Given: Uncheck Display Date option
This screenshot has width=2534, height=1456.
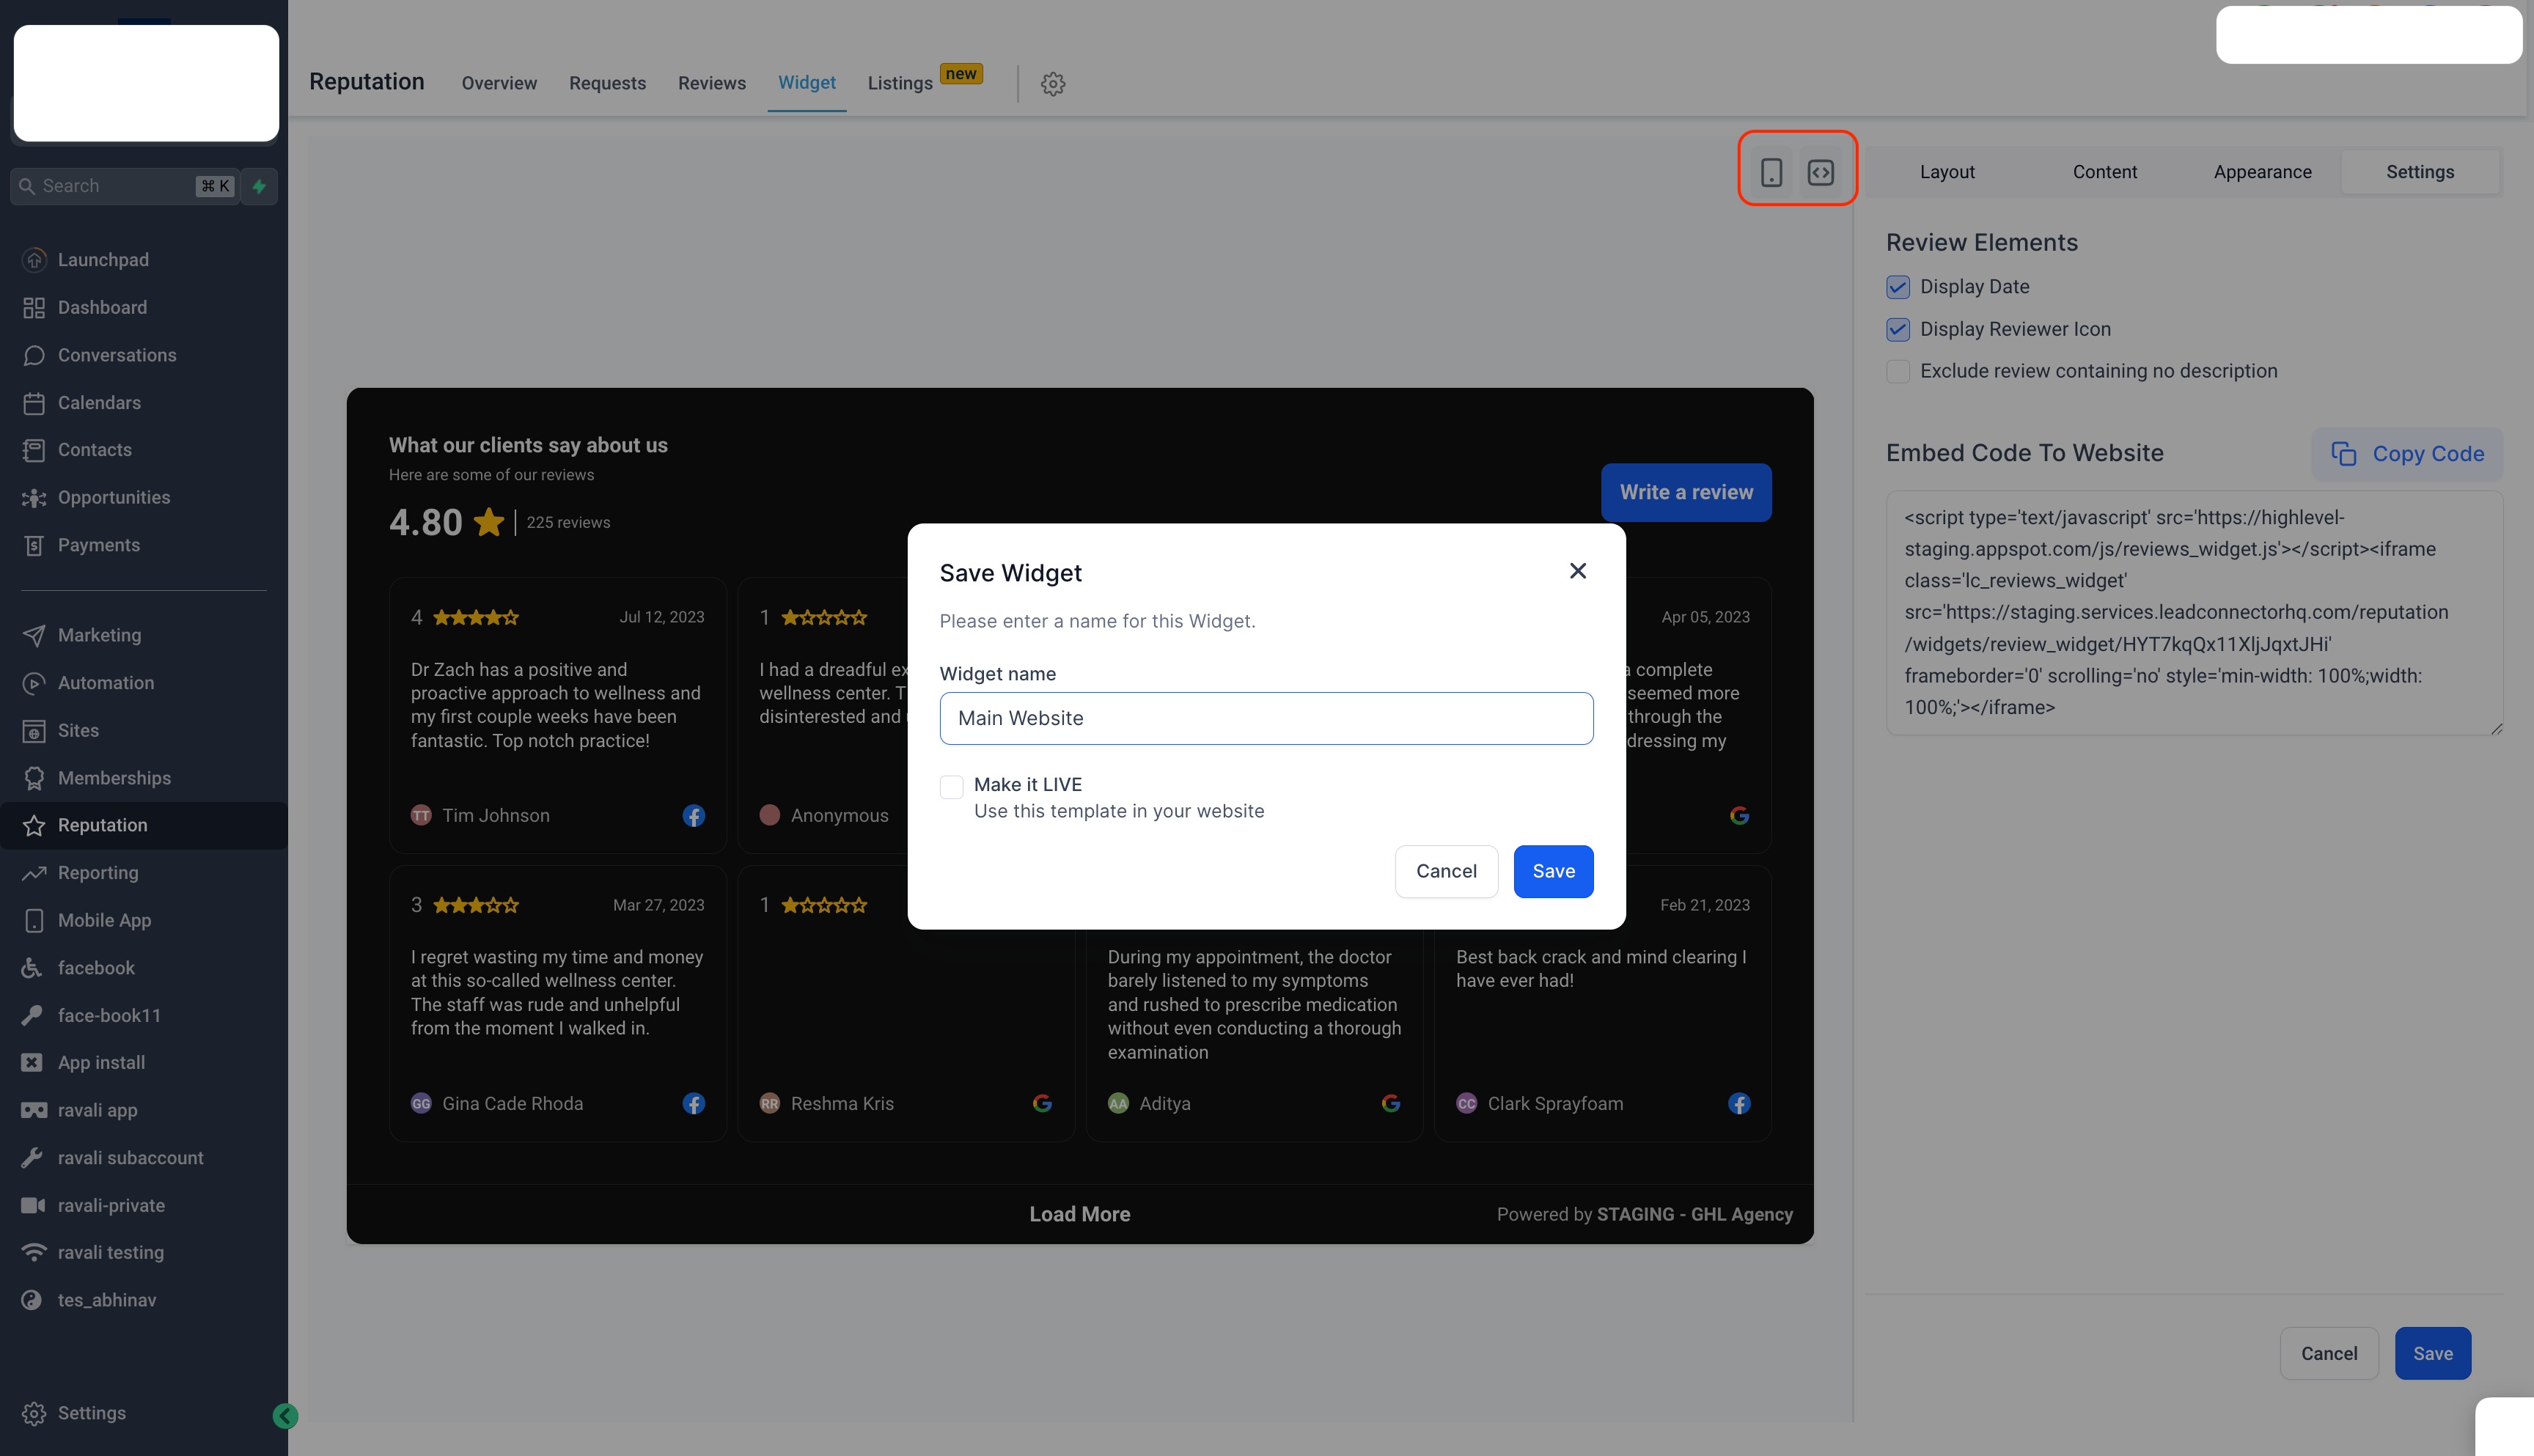Looking at the screenshot, I should click(1897, 287).
